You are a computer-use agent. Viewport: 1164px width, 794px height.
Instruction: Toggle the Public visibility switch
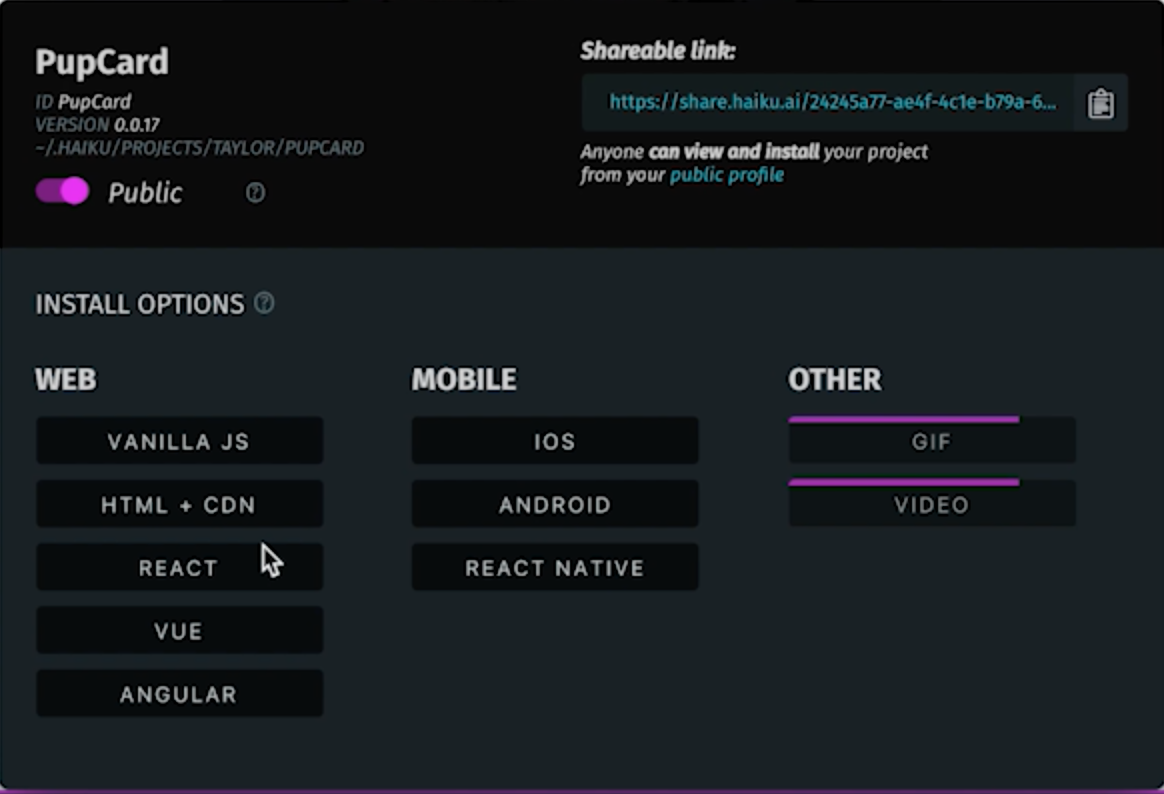[63, 191]
